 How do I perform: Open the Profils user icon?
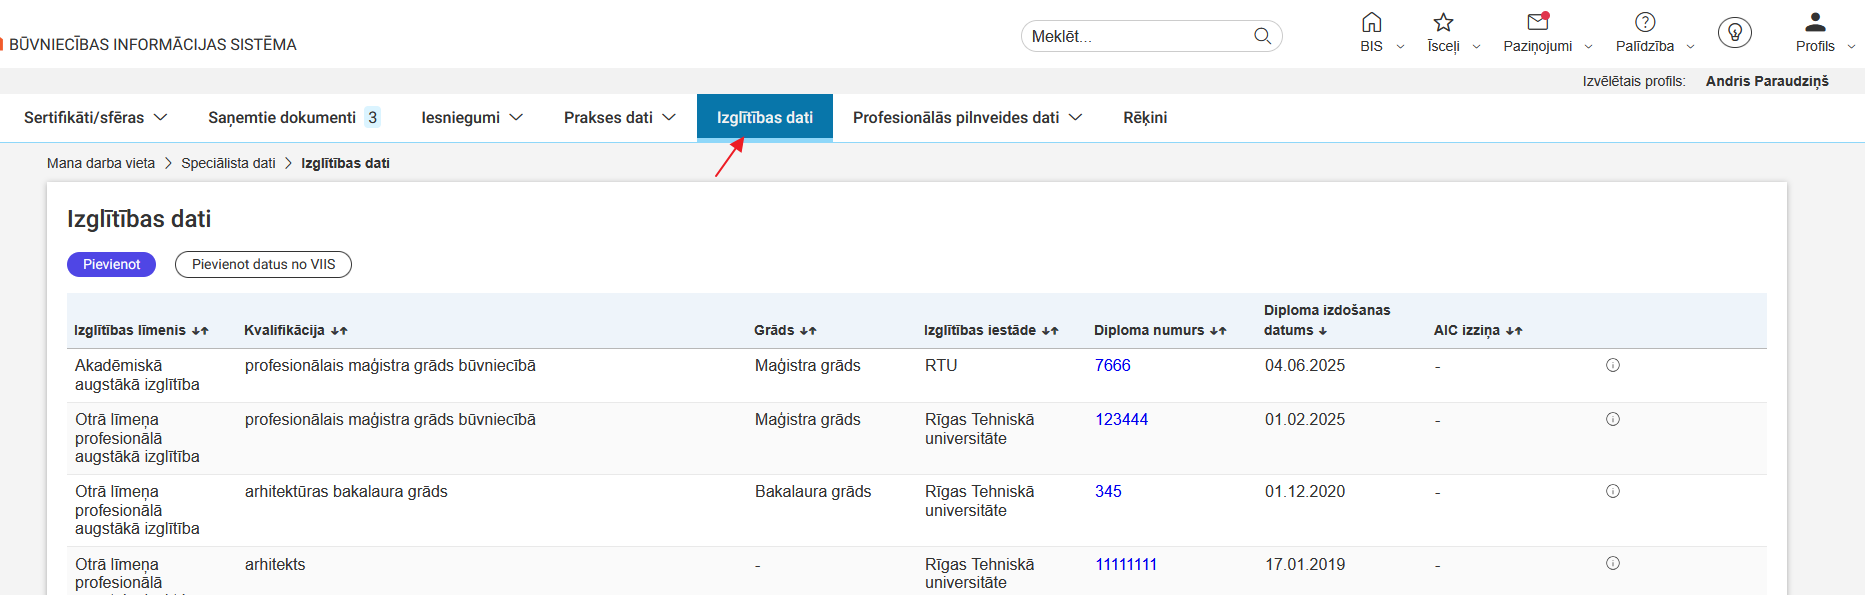click(1815, 22)
